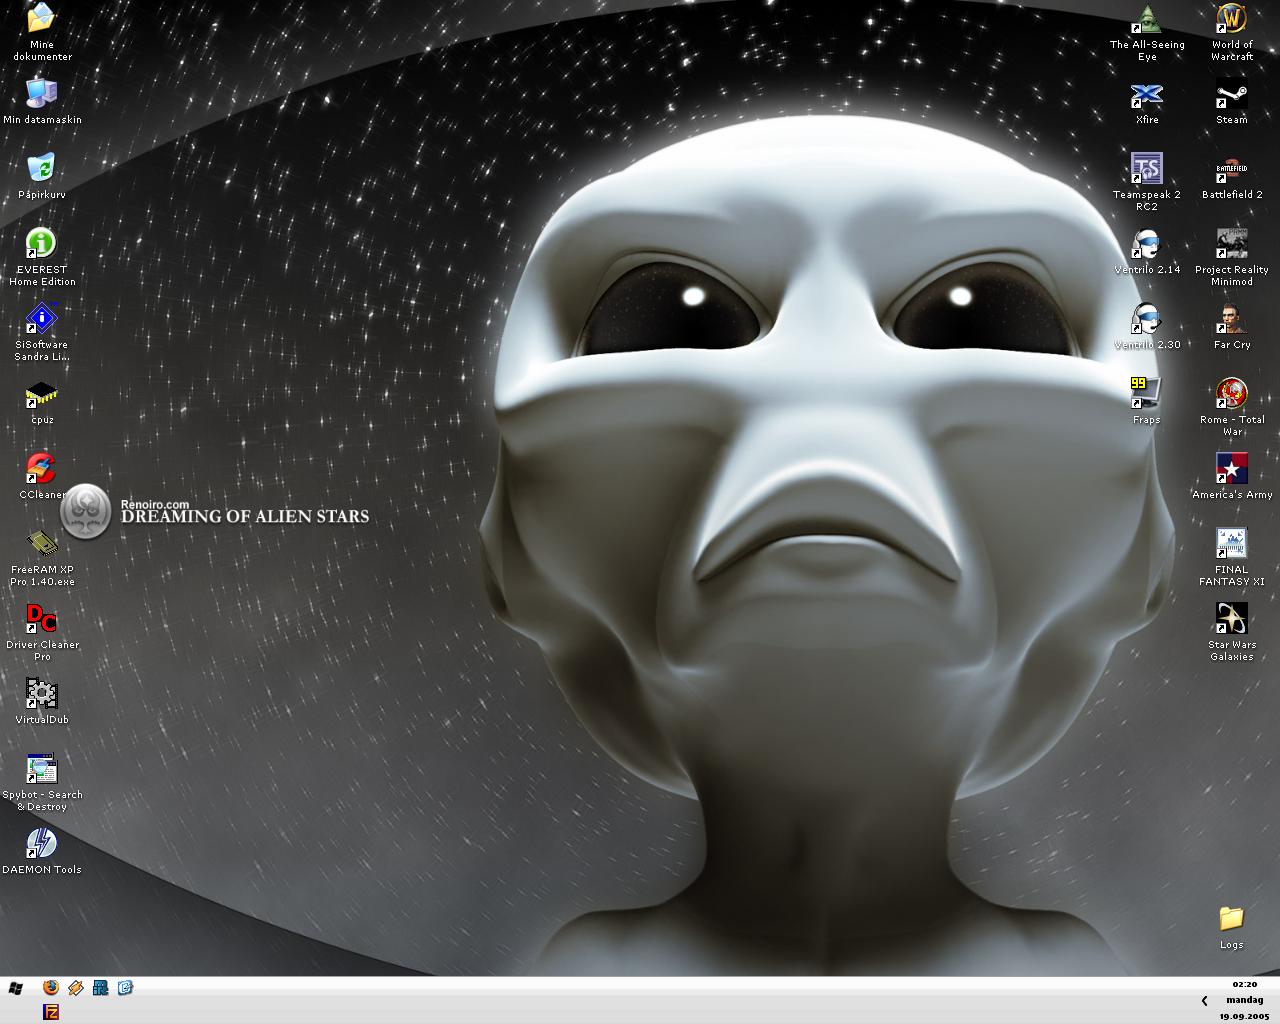Launch the Steam desktop shortcut

[1231, 94]
